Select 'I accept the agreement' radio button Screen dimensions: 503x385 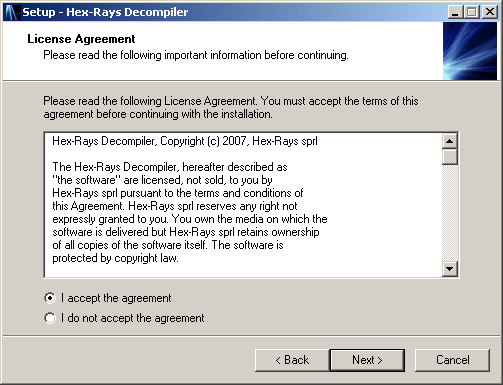[50, 298]
